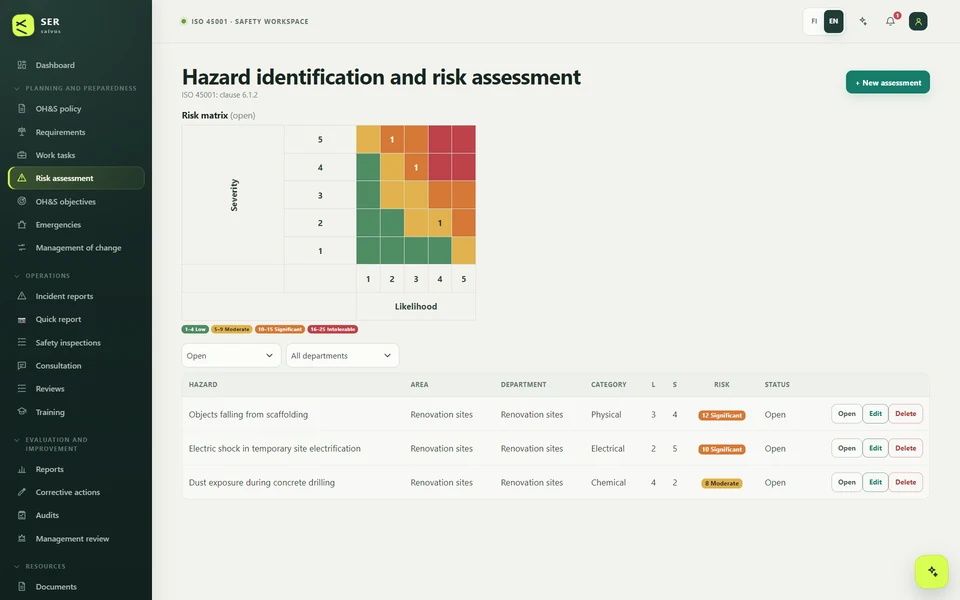Click the Consultation chat icon
This screenshot has width=960, height=600.
[x=22, y=366]
